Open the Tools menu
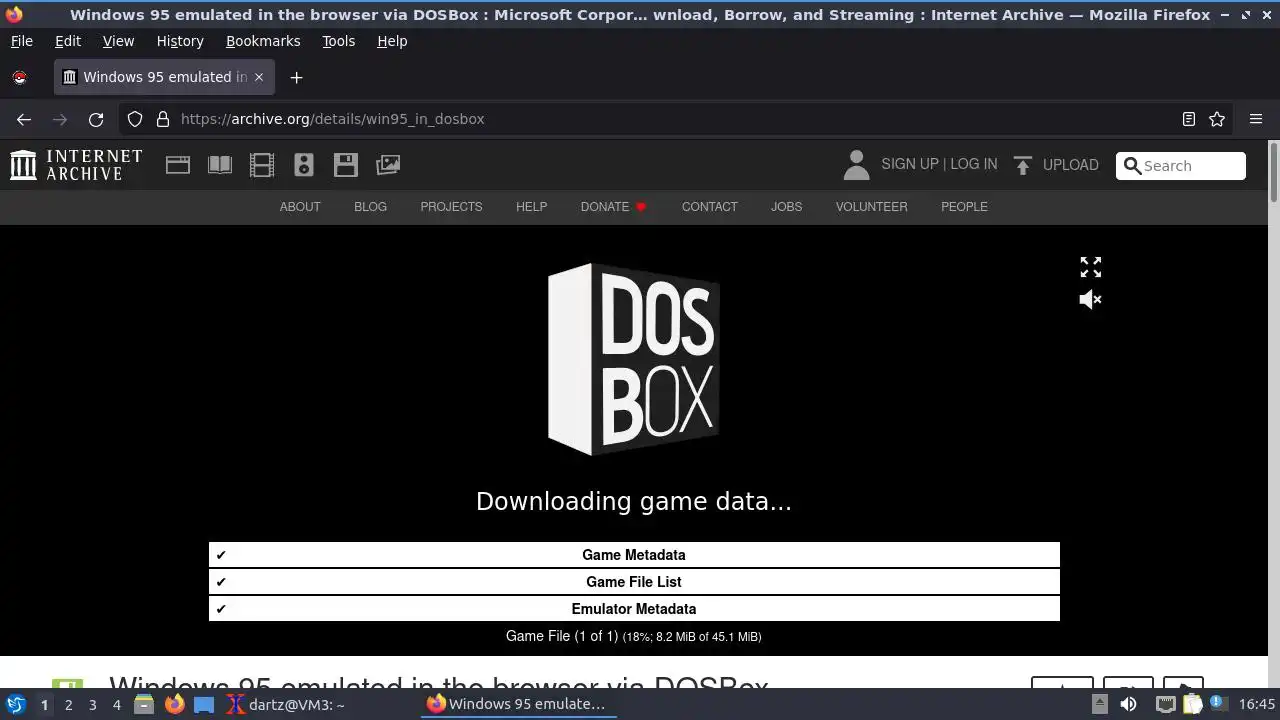Screen dimensions: 1280x720 pyautogui.click(x=338, y=41)
